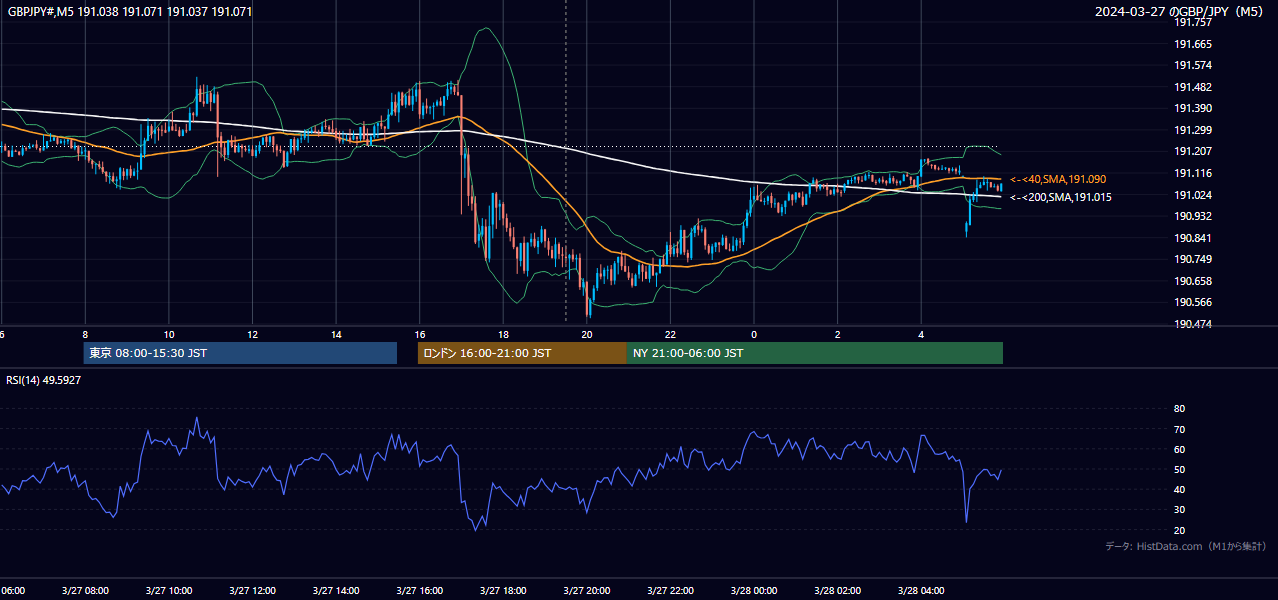Click hour label 18 under price chart
This screenshot has width=1278, height=600.
point(503,335)
